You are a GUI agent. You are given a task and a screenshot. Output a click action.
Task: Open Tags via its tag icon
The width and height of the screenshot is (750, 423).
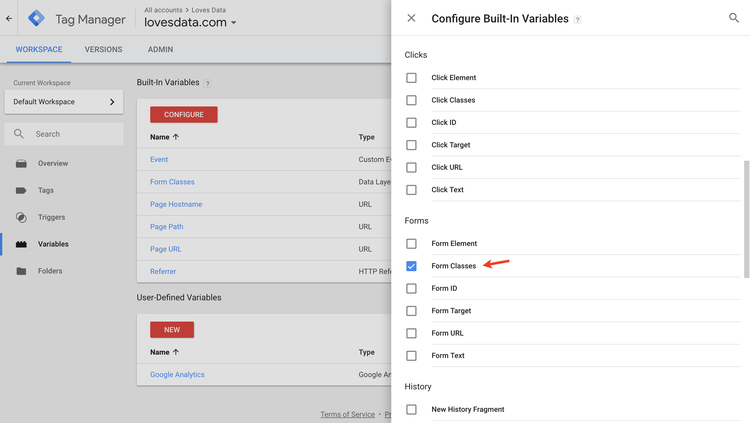tap(21, 190)
